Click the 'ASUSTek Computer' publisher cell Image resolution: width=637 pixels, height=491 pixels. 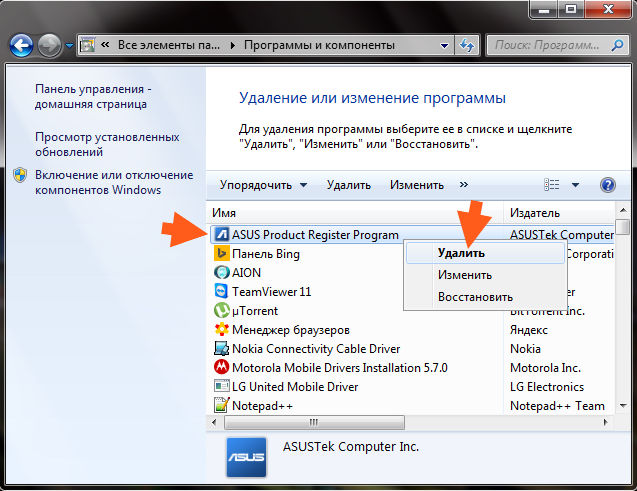562,235
